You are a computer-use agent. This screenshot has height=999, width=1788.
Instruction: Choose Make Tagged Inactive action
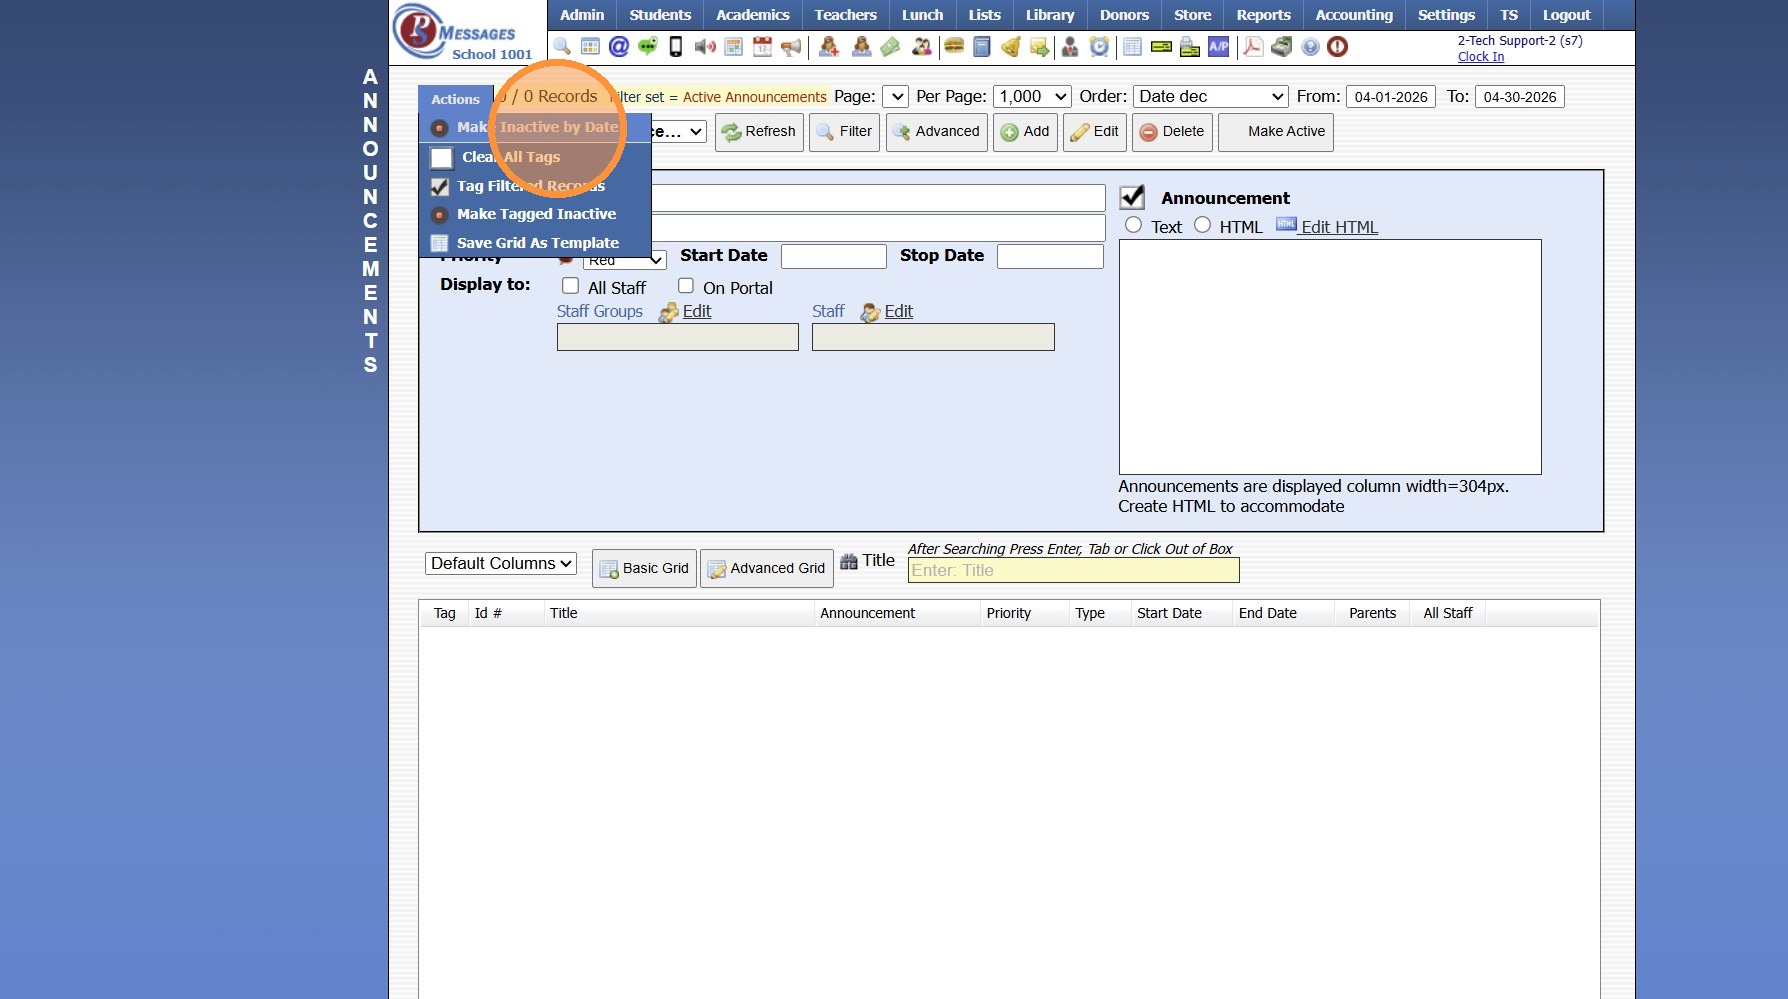tap(535, 214)
